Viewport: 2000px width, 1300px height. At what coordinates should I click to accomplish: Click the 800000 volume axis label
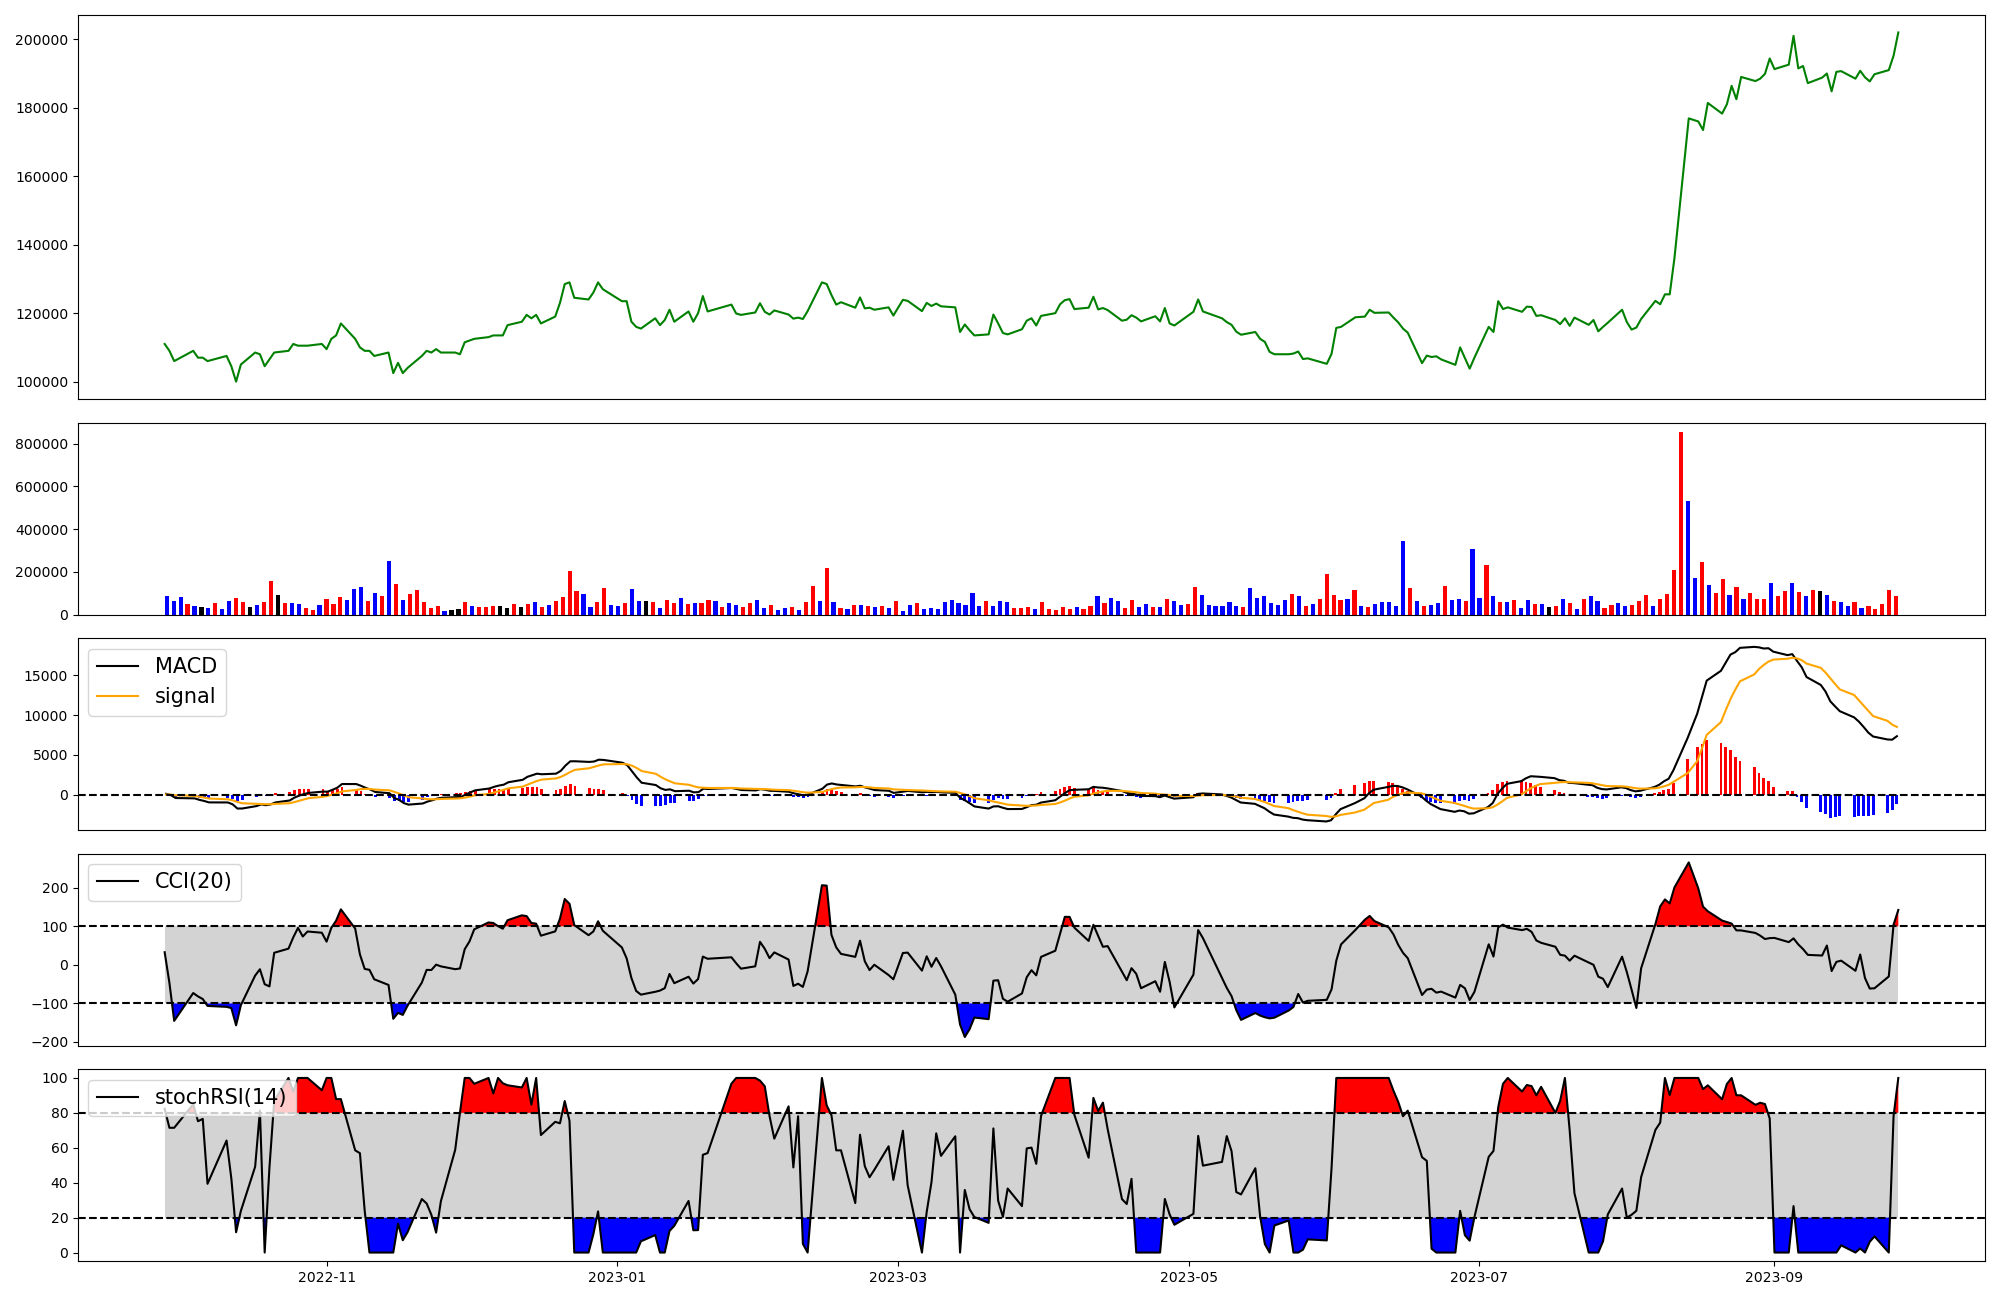pos(41,444)
